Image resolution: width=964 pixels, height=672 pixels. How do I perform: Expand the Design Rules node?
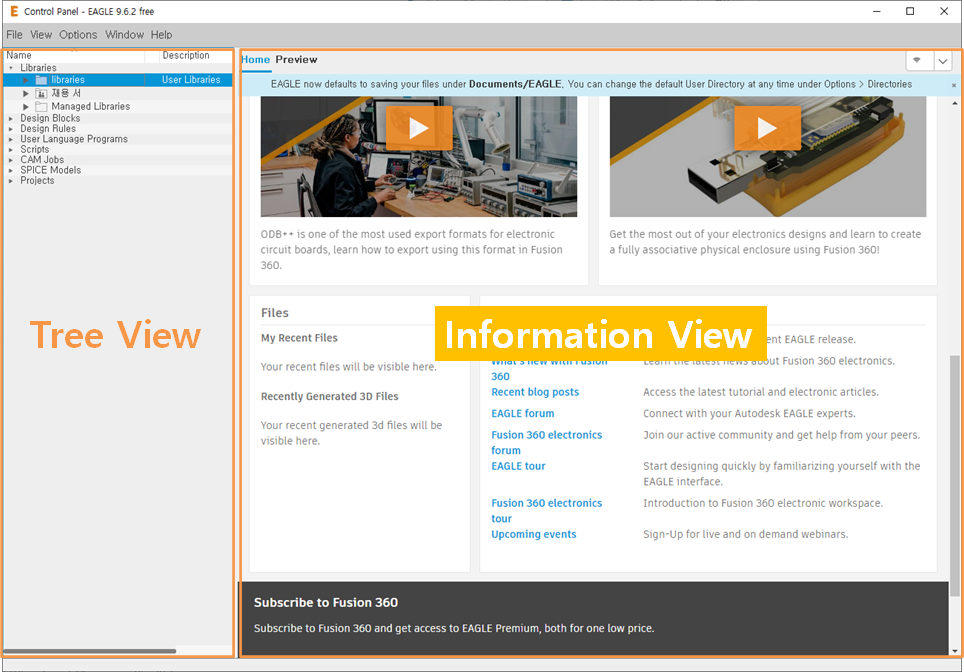(x=11, y=128)
